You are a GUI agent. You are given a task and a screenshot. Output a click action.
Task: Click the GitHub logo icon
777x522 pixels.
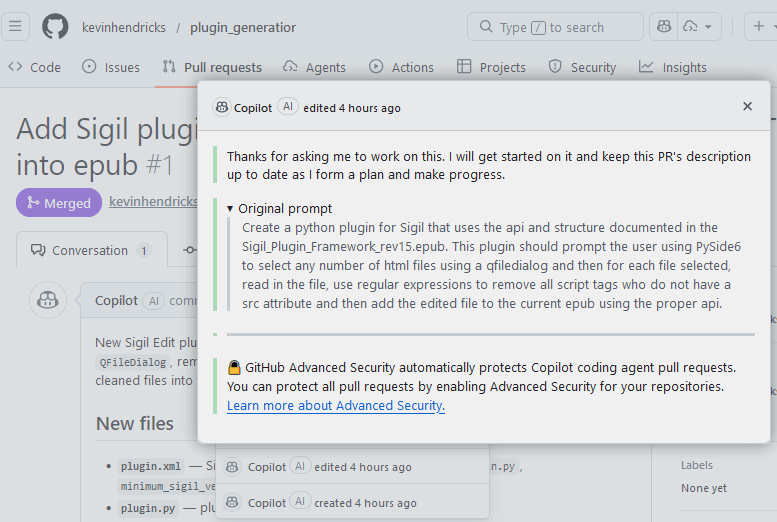tap(56, 27)
